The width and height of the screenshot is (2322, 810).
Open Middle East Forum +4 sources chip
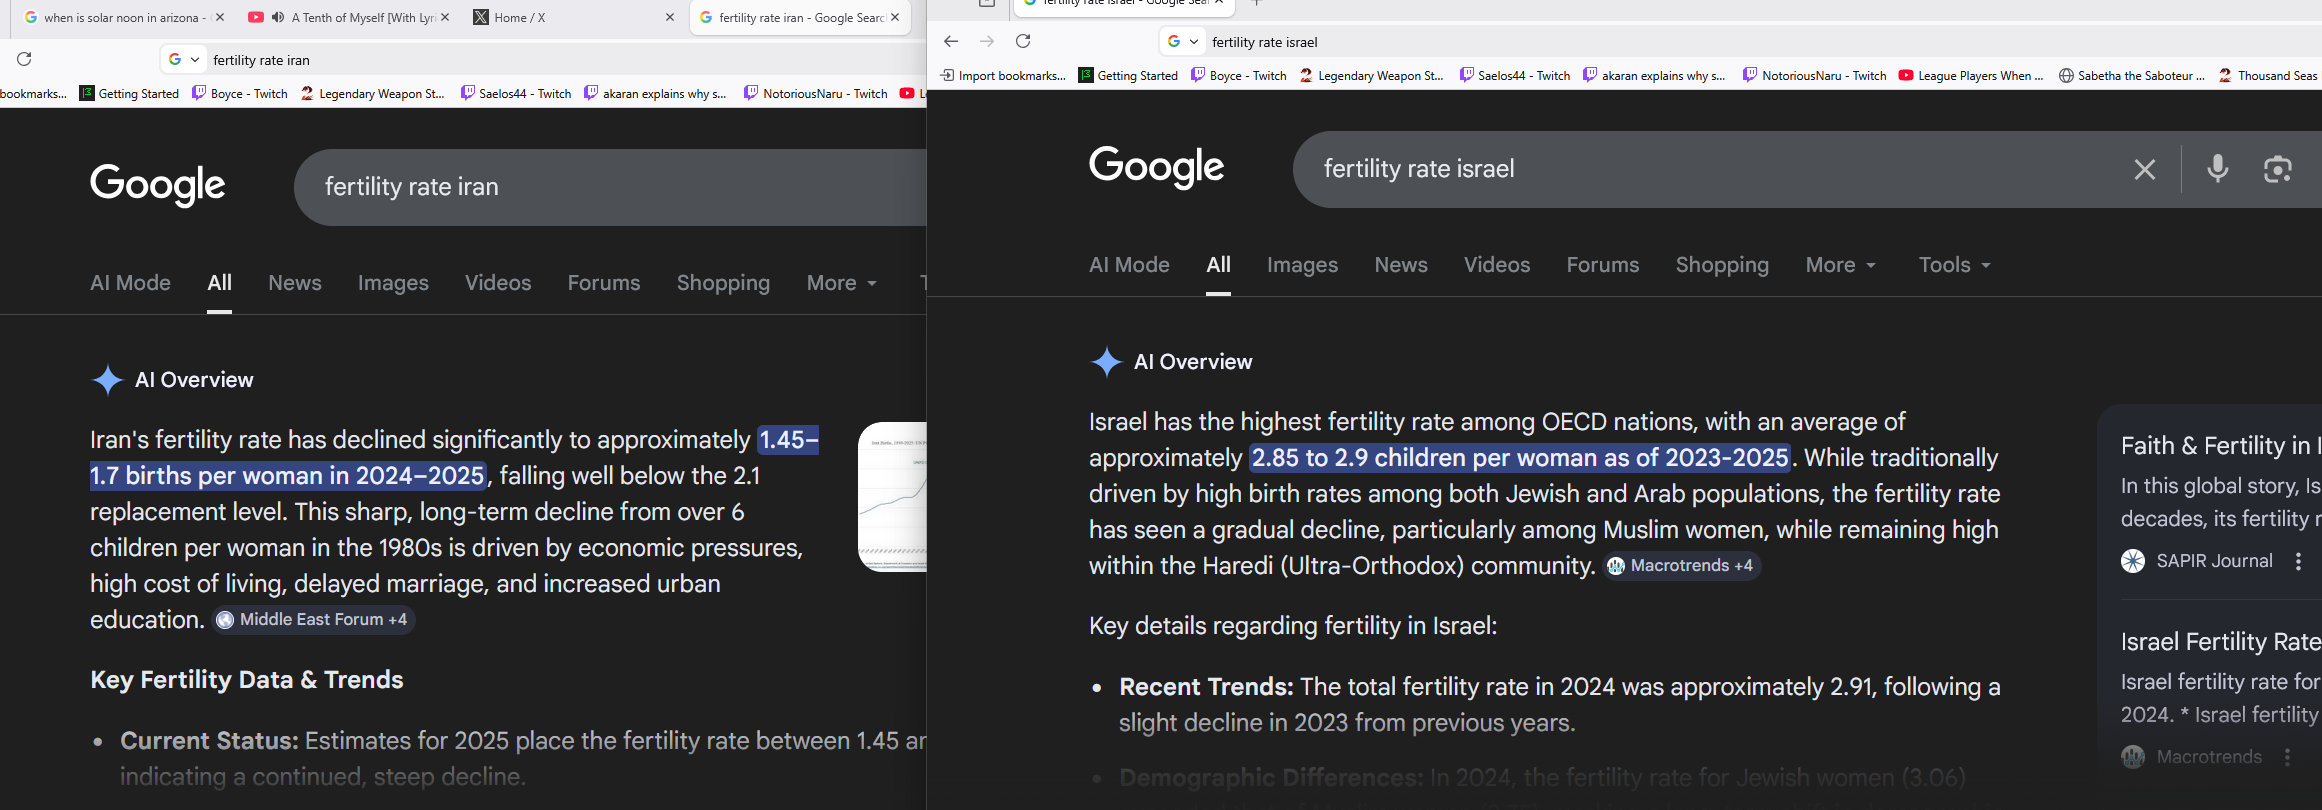pos(314,620)
